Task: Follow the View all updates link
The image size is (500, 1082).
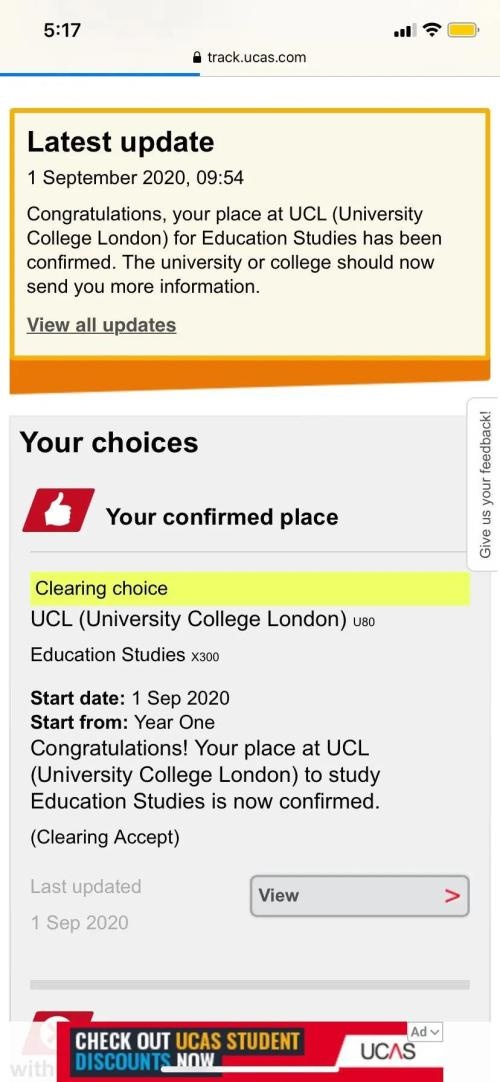Action: pos(101,325)
